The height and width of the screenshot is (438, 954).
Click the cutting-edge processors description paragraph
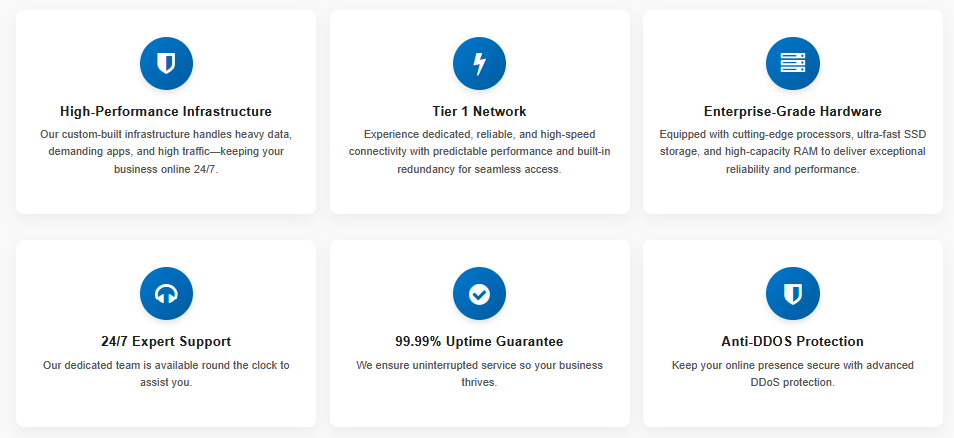pyautogui.click(x=792, y=151)
